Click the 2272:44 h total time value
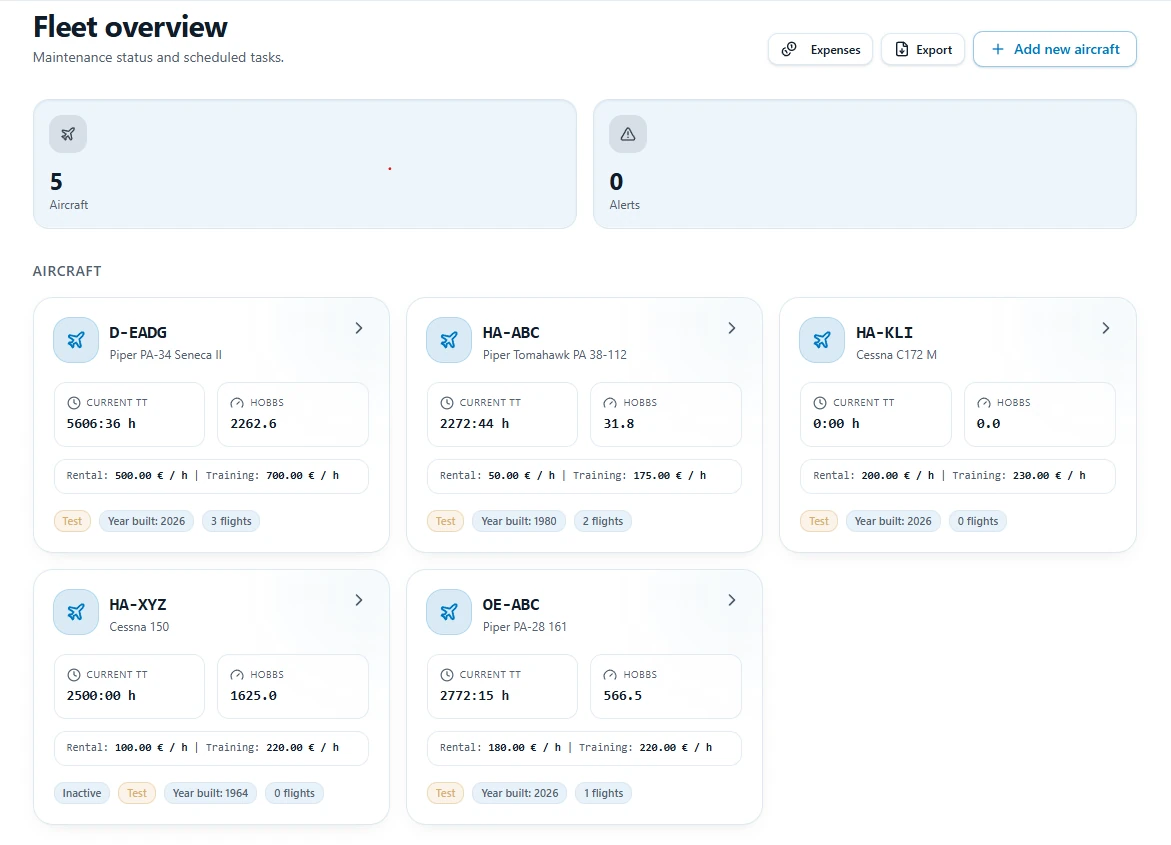This screenshot has width=1171, height=845. tap(474, 424)
